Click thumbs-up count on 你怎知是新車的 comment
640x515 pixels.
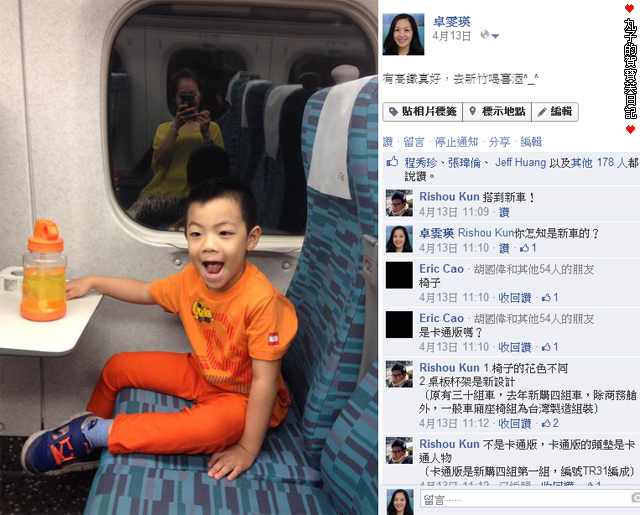point(528,248)
